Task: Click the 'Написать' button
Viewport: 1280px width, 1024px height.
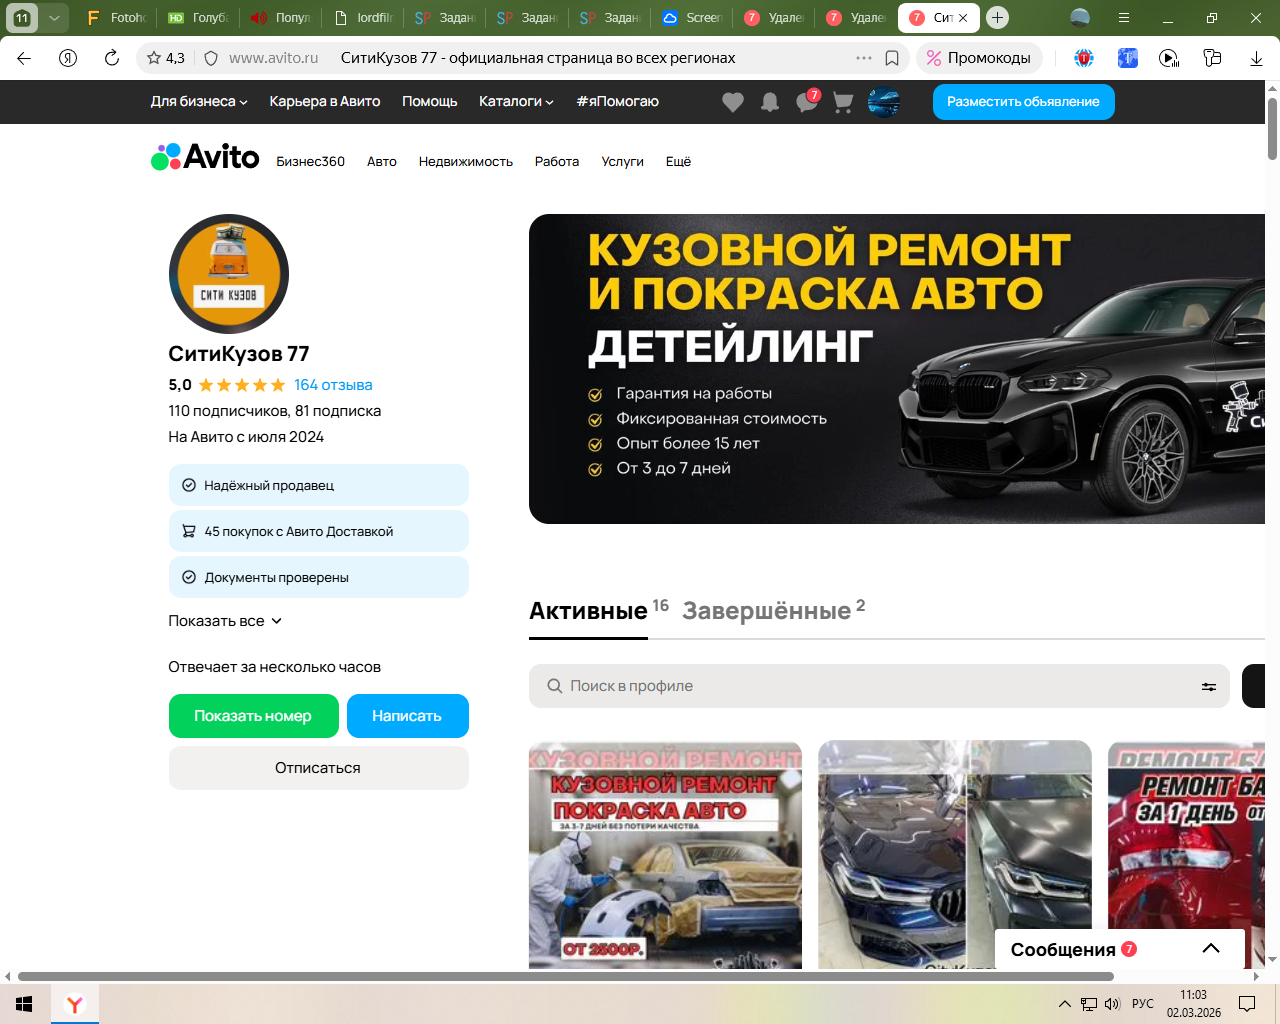Action: pyautogui.click(x=407, y=716)
